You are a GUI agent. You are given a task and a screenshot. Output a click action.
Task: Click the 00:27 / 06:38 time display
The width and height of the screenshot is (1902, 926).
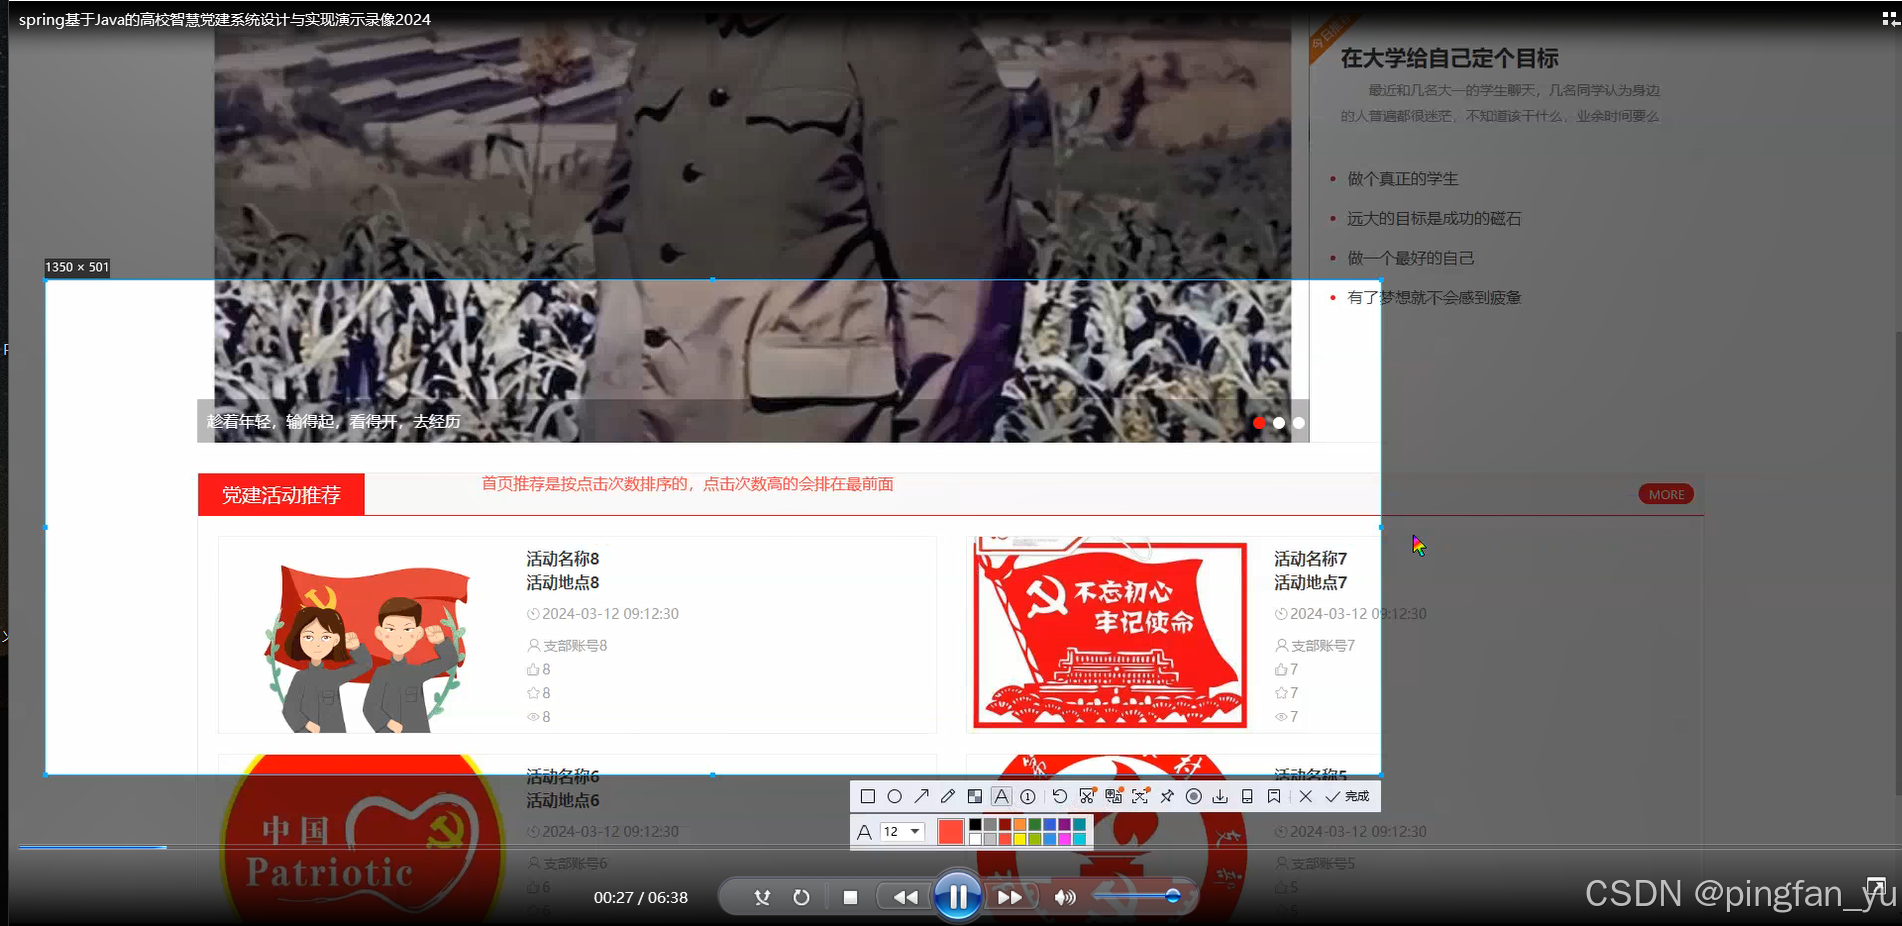(640, 897)
